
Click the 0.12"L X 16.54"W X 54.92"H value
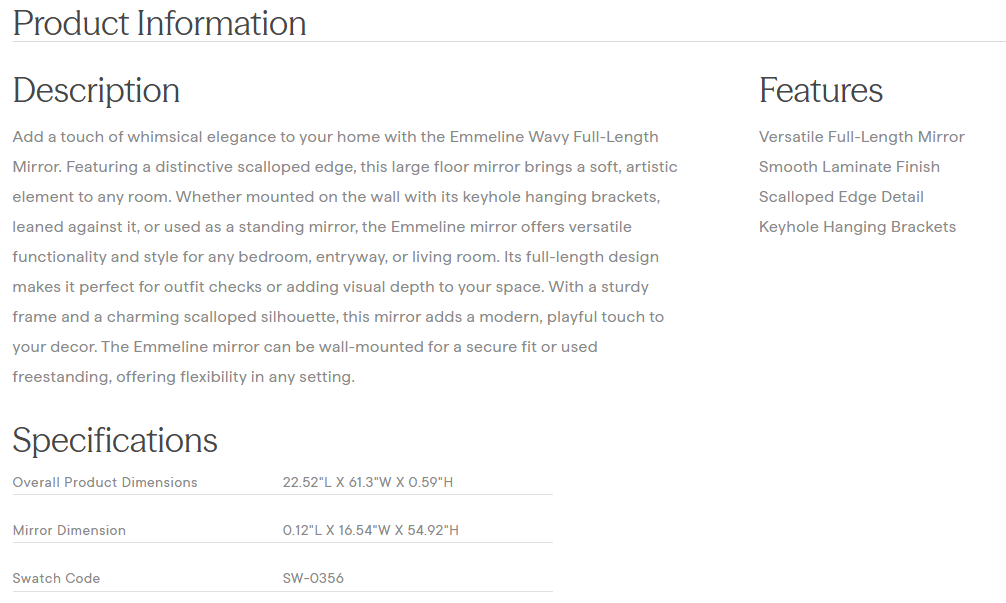(x=371, y=530)
